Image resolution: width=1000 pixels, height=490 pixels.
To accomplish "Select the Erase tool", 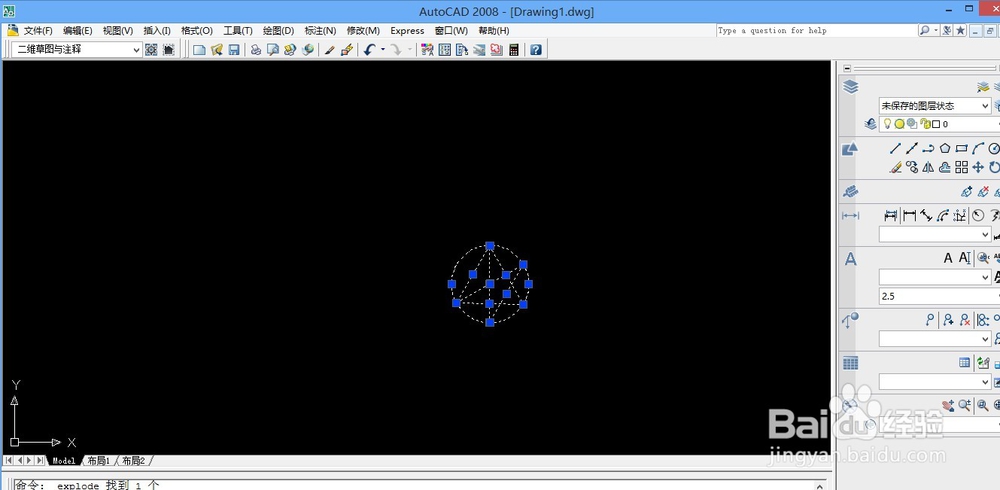I will 895,167.
